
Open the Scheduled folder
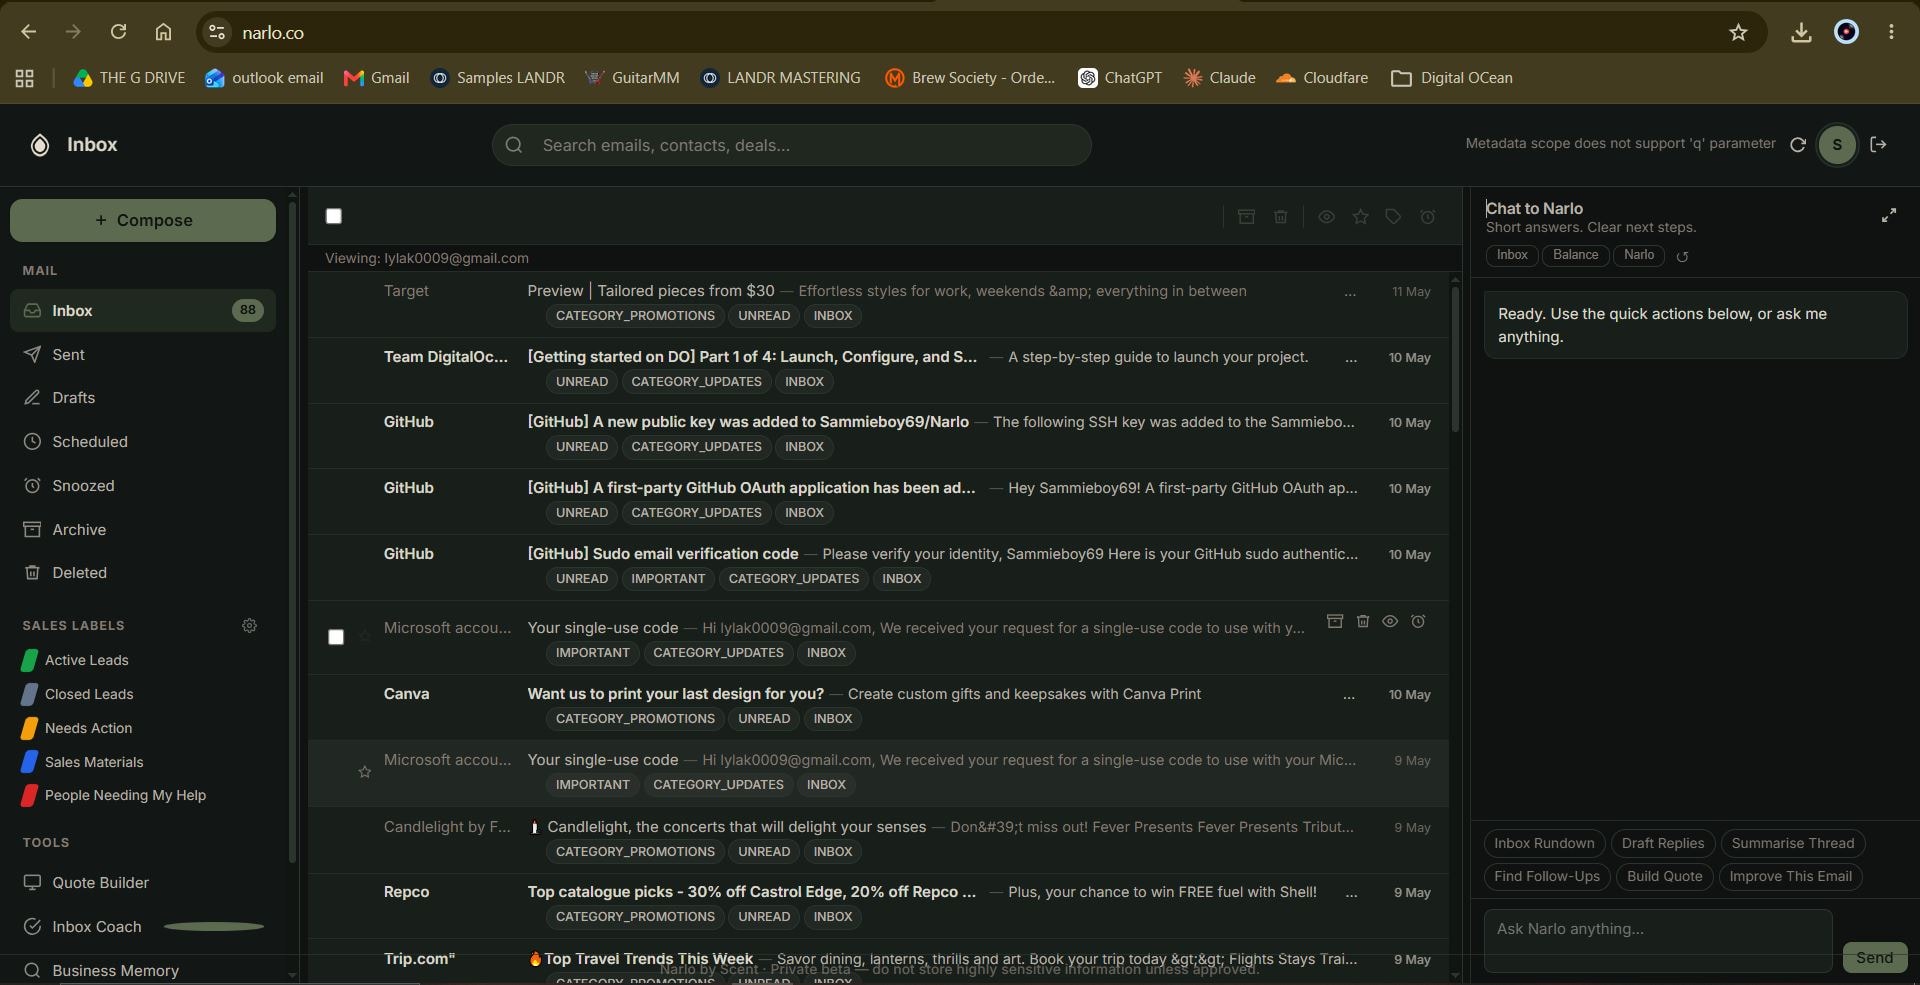click(143, 442)
